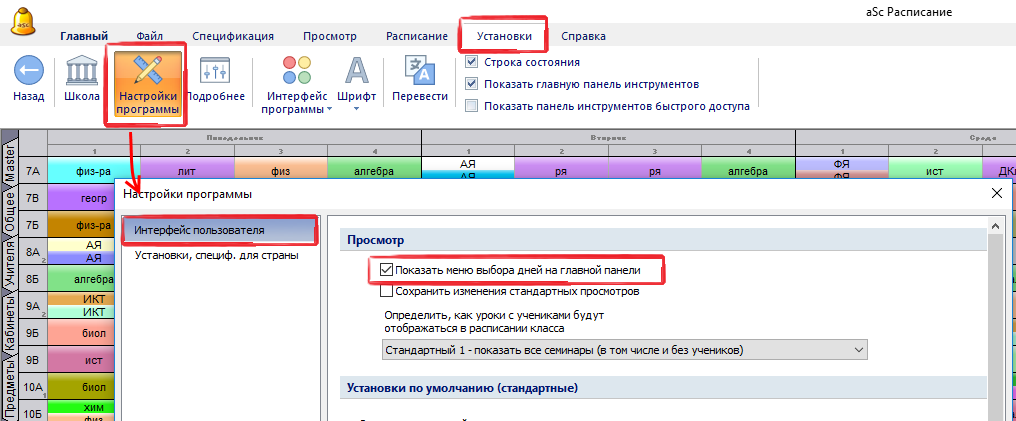Open the Стандартный 1 seminar display dropdown
Screen dimensions: 1016x421
pos(625,349)
